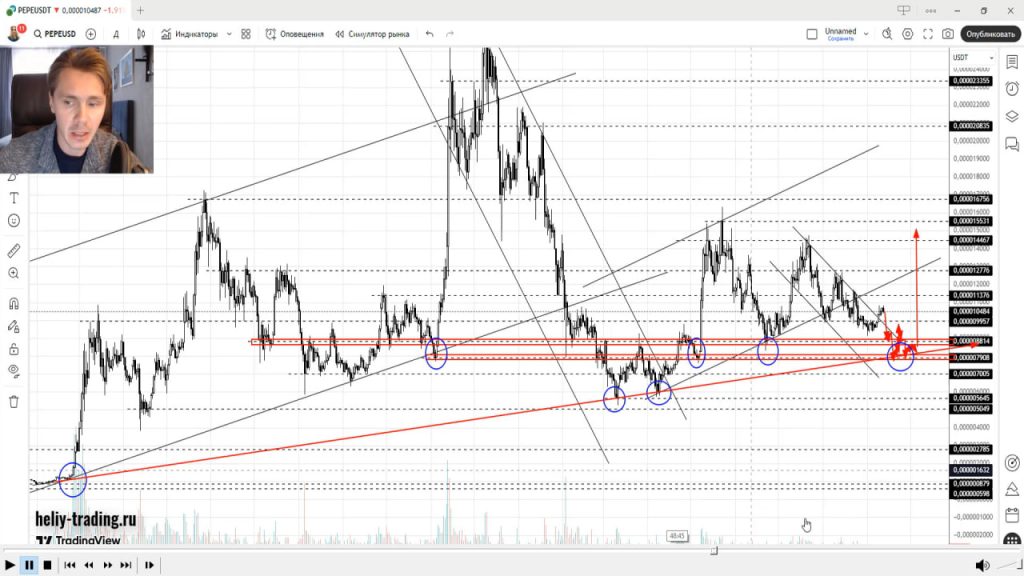
Task: Take a chart snapshot with camera icon
Action: pos(947,33)
